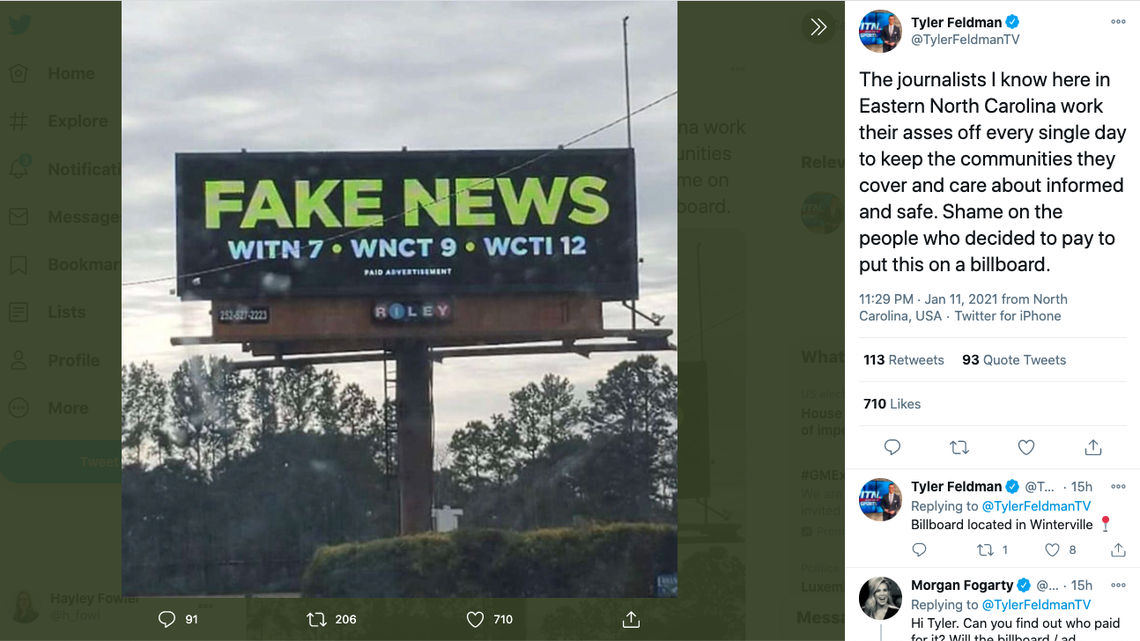The height and width of the screenshot is (641, 1140).
Task: View the 93 Quote Tweets
Action: [x=1015, y=360]
